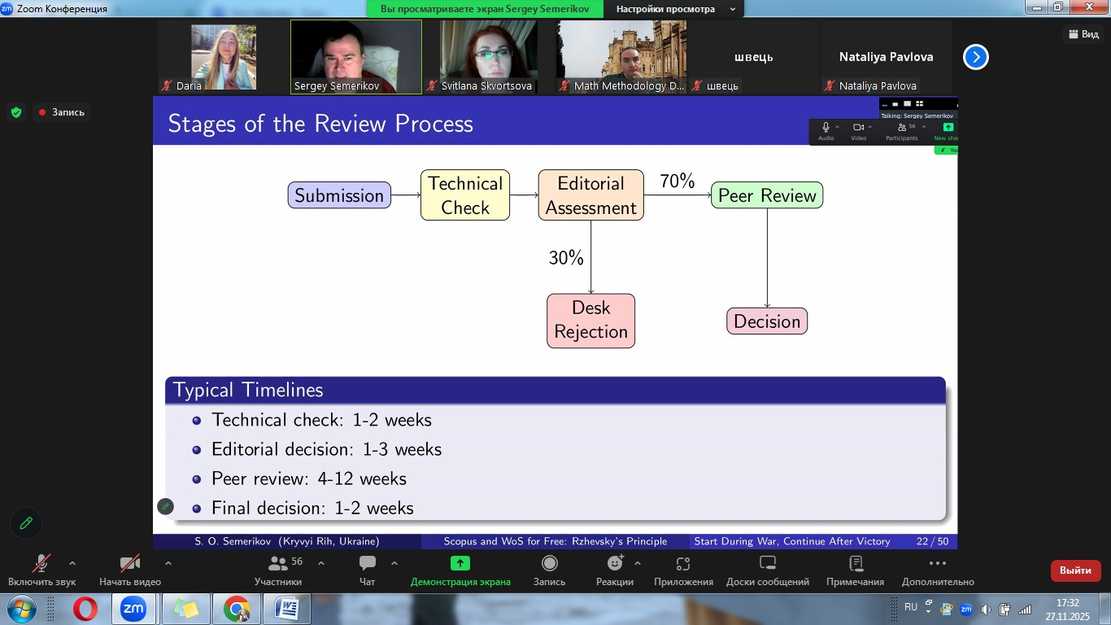
Task: Click the green pencil annotation icon
Action: point(26,522)
